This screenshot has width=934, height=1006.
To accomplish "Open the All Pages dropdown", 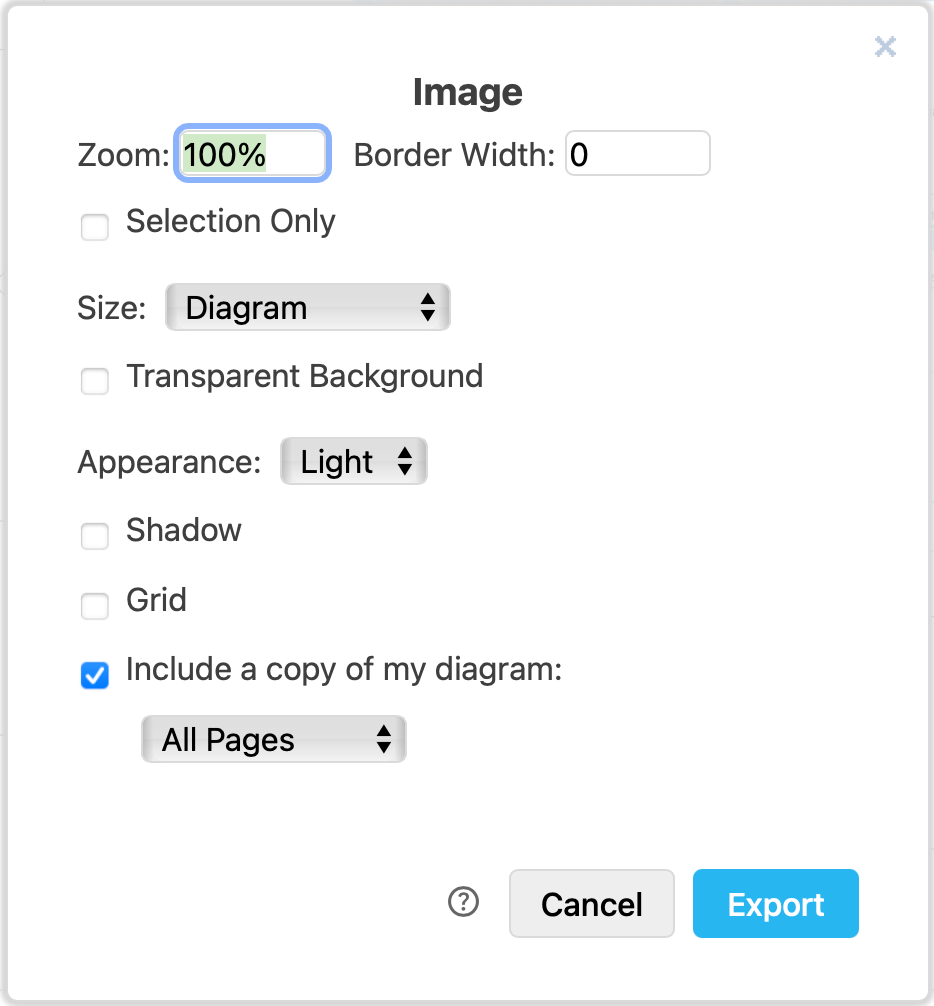I will (273, 739).
